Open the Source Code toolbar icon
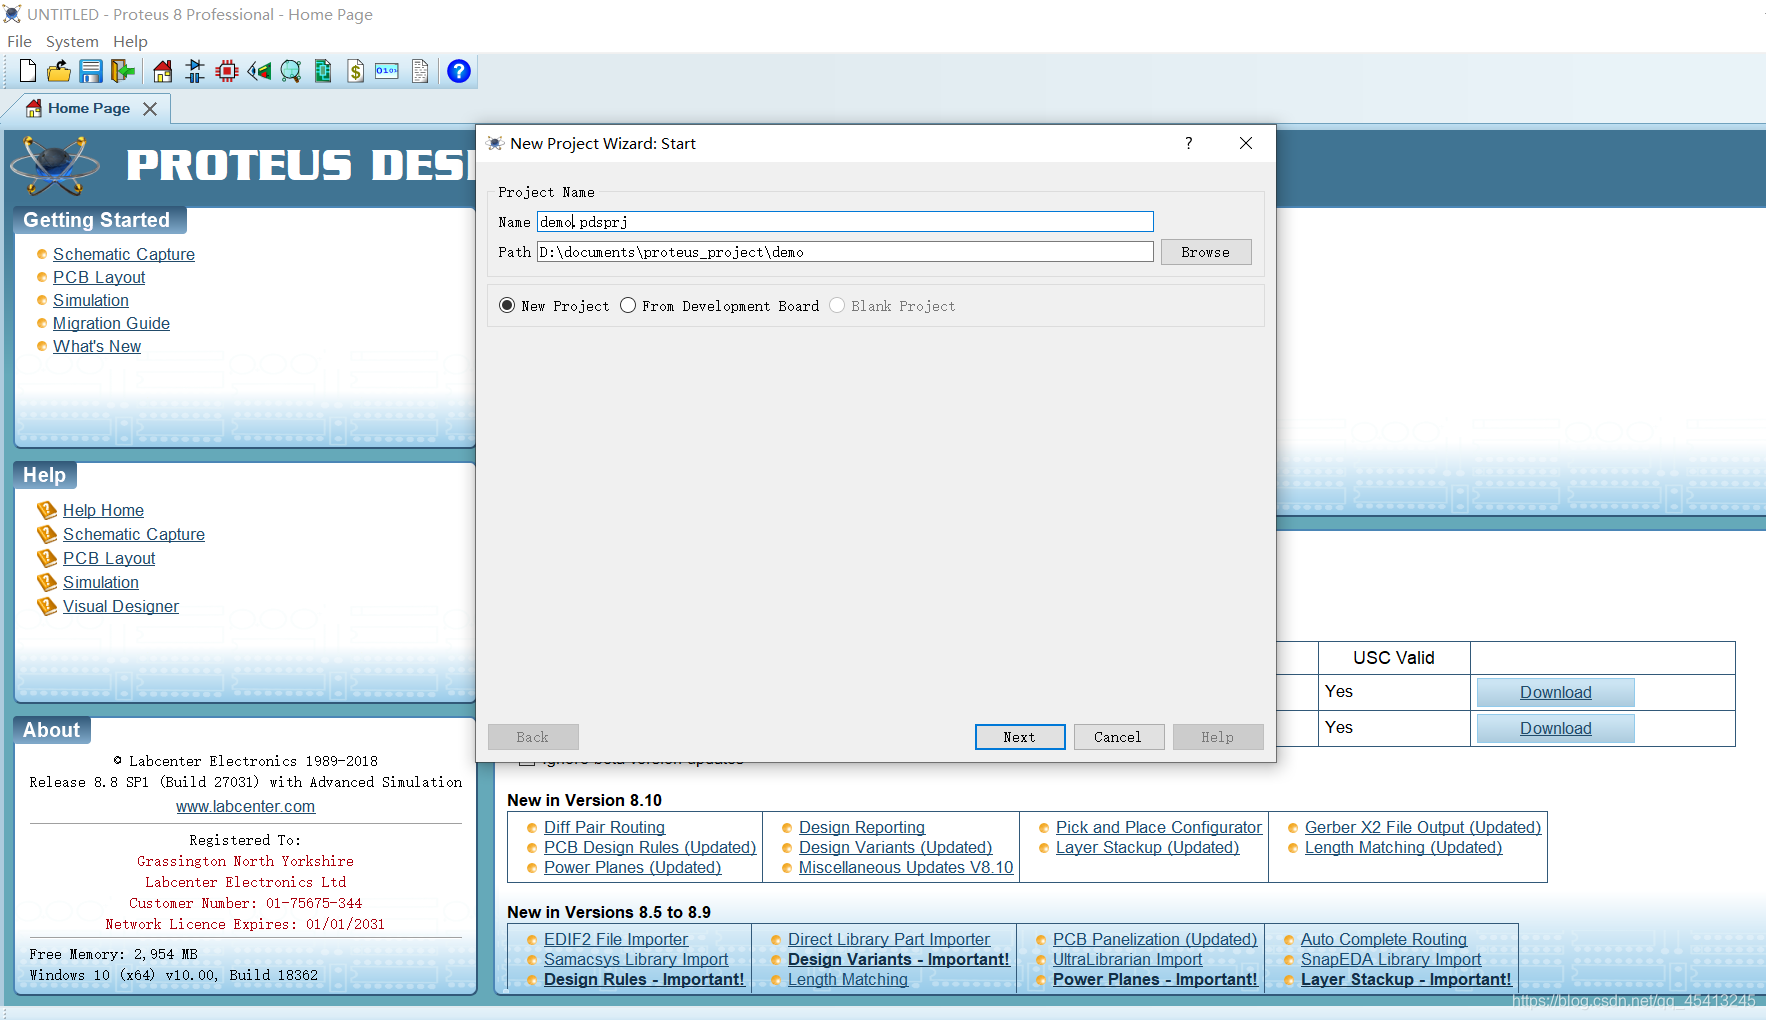Screen dimensions: 1766x1020 [387, 71]
